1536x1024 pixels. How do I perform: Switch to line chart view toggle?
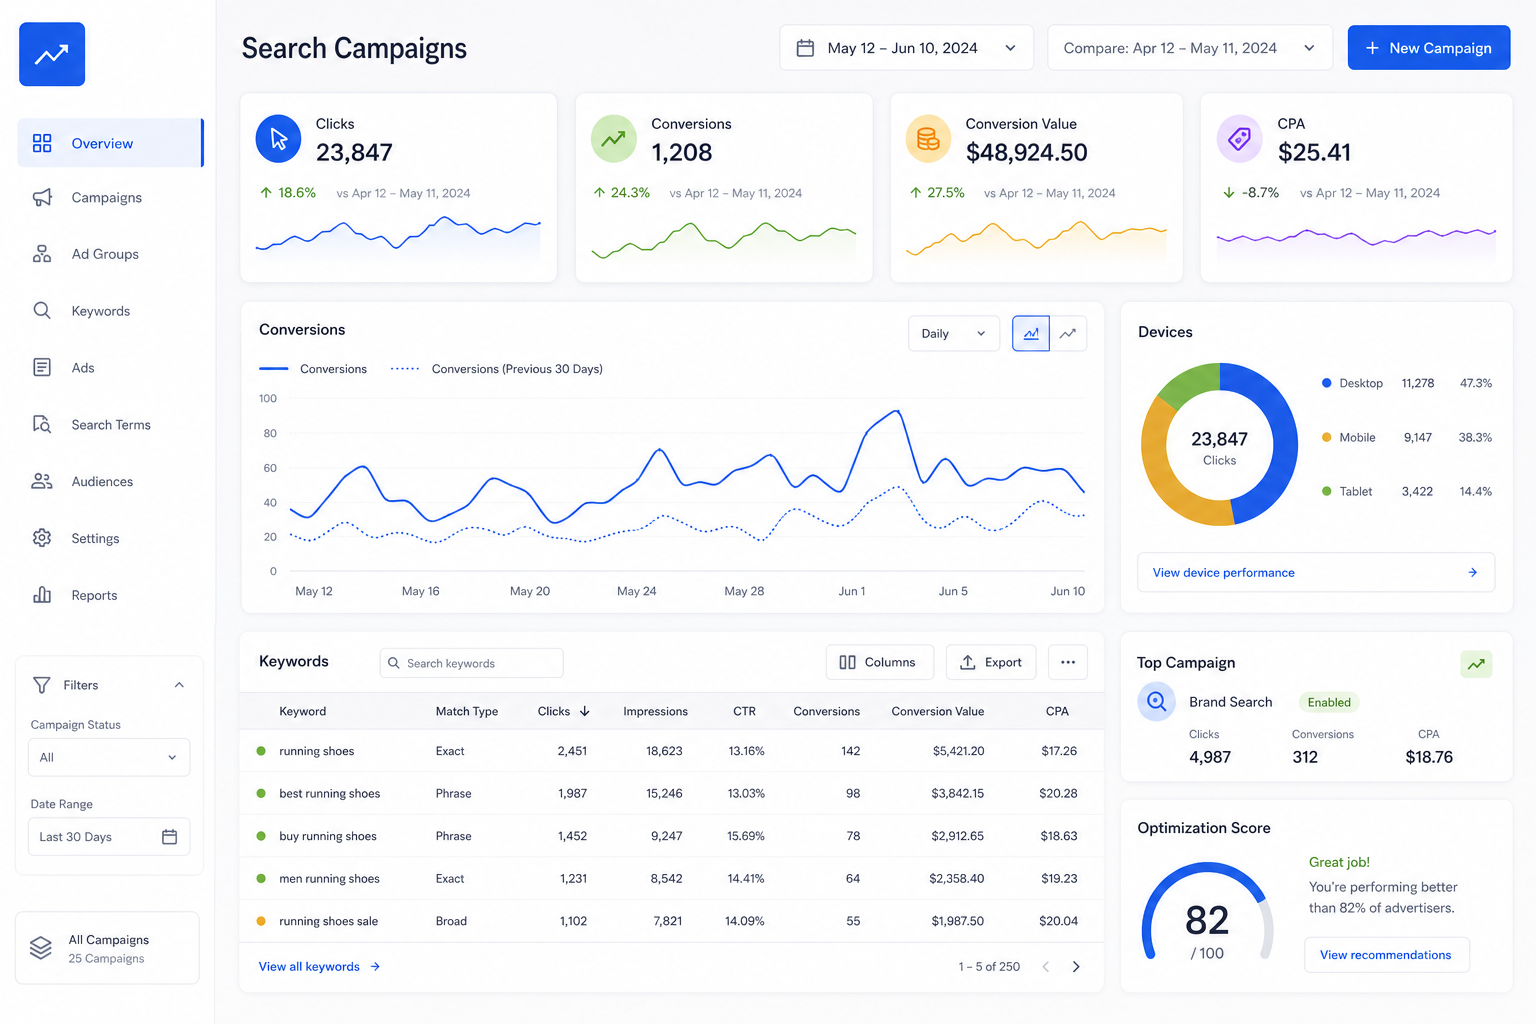click(1068, 333)
